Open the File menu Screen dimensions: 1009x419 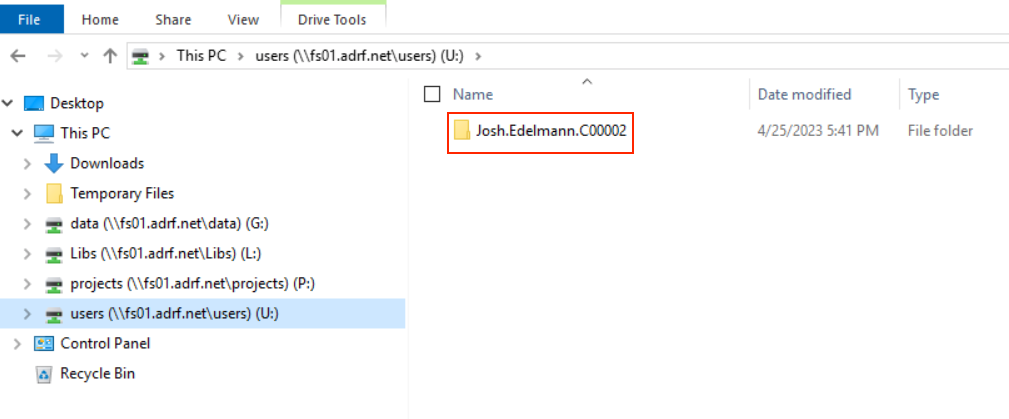[29, 19]
